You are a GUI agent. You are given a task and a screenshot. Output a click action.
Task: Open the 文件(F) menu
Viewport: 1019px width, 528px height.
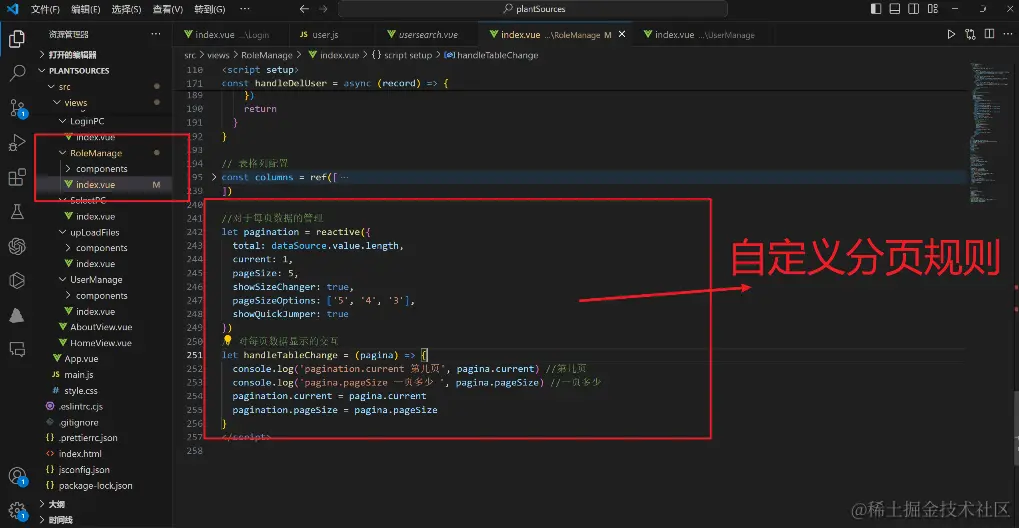point(45,9)
